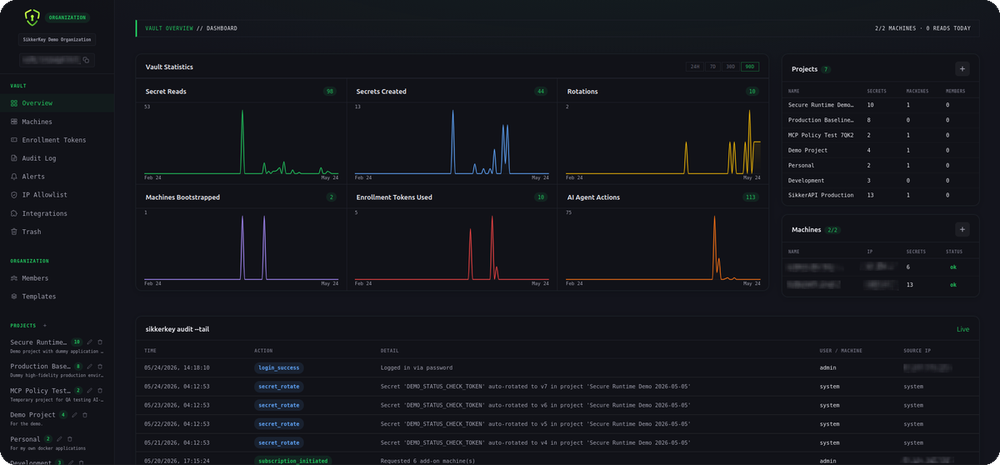The image size is (1000, 465).
Task: Open the Overview page in sidebar
Action: [x=57, y=103]
